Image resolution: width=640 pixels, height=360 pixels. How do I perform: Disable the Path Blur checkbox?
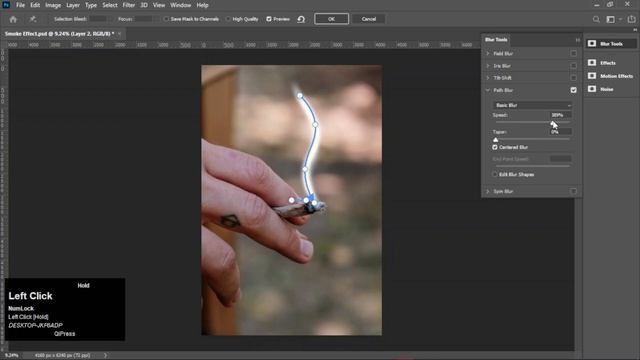point(573,90)
